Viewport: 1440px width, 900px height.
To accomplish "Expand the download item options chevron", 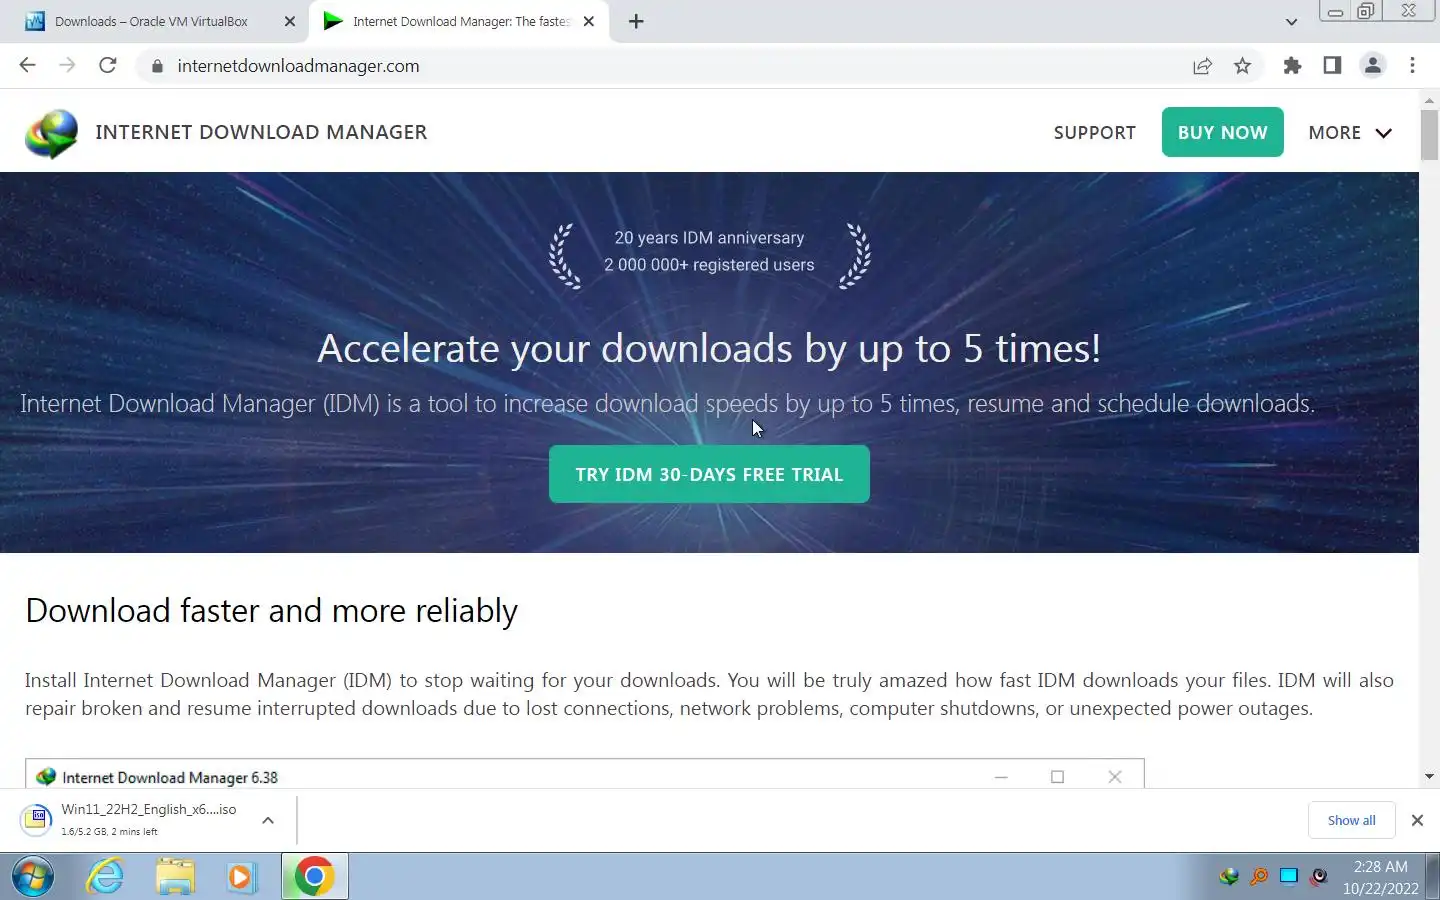I will [x=268, y=820].
